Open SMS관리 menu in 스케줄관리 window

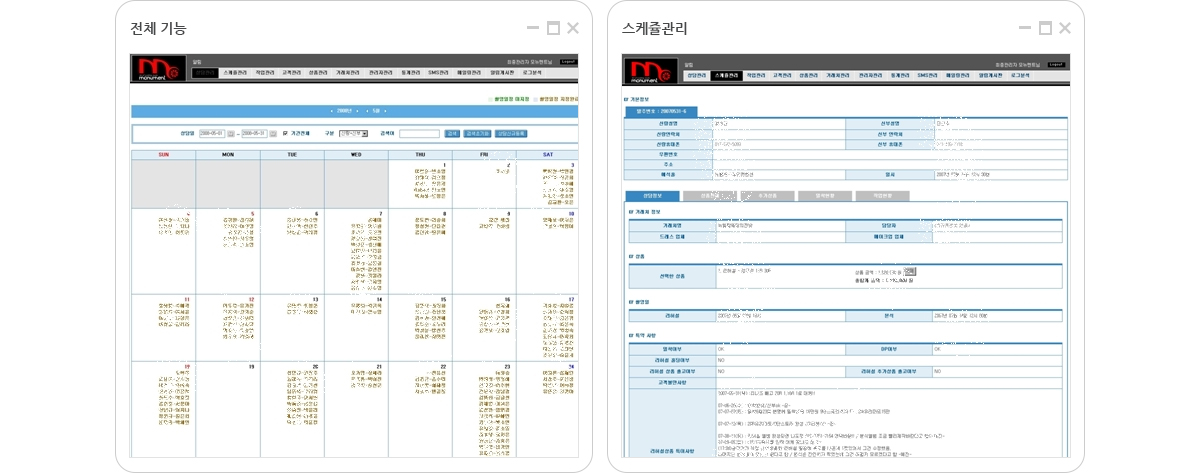[928, 76]
